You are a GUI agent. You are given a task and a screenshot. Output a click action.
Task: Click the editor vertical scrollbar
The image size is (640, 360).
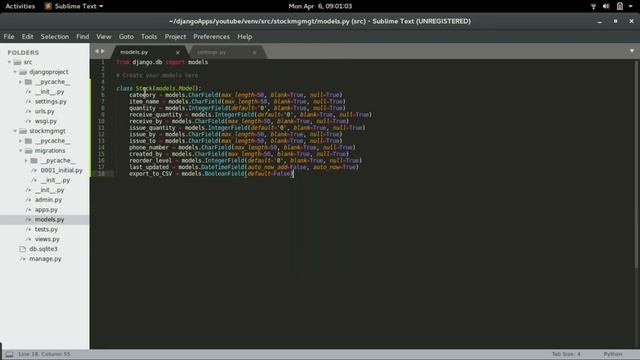coord(636,164)
